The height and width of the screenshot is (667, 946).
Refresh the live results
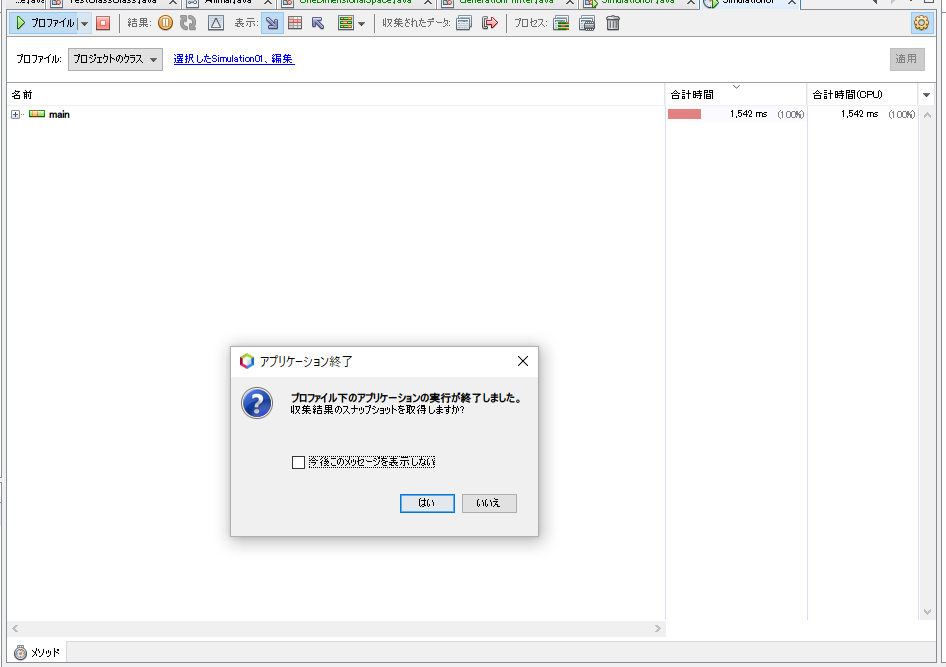188,24
